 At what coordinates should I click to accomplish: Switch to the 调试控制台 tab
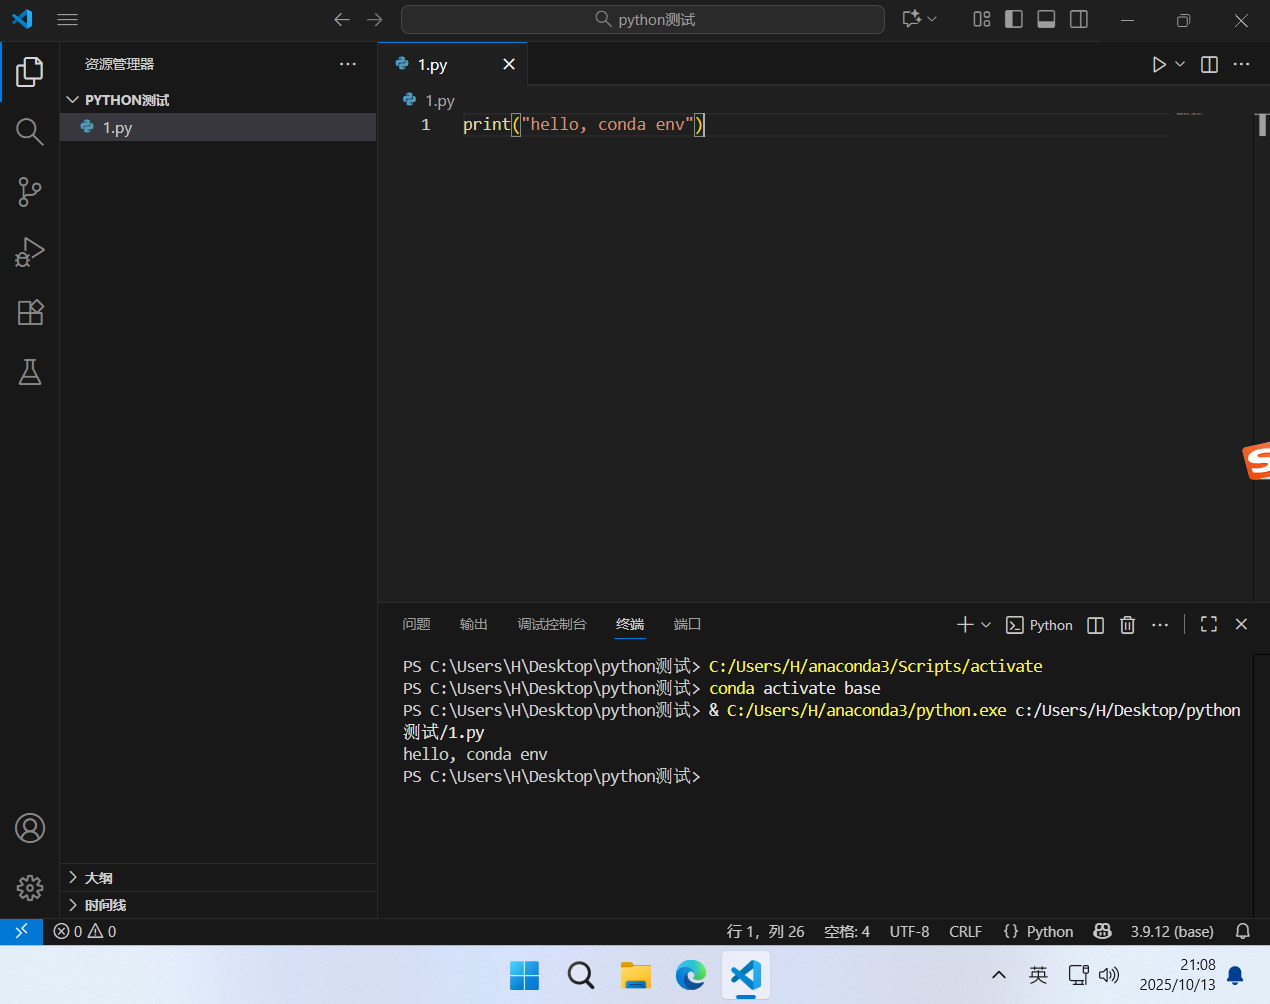pyautogui.click(x=551, y=624)
